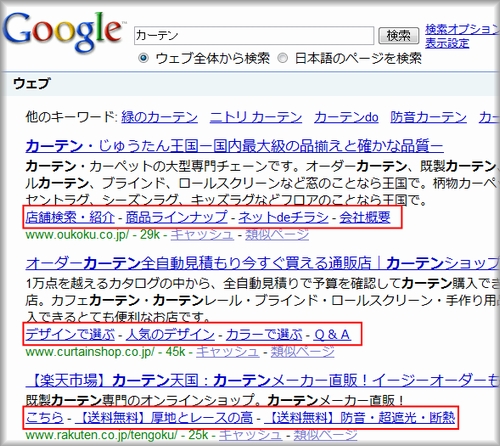Open 類似ページ link for www.oukoku.co.jp
This screenshot has width=500, height=446.
tap(277, 235)
